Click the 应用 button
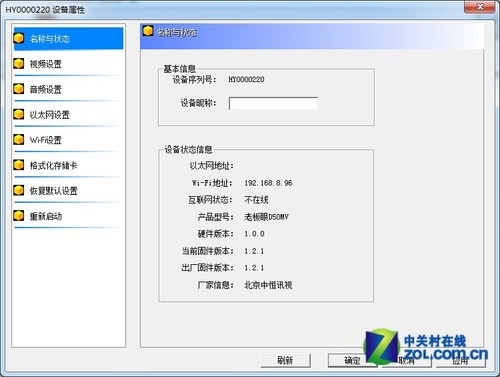 coord(460,360)
